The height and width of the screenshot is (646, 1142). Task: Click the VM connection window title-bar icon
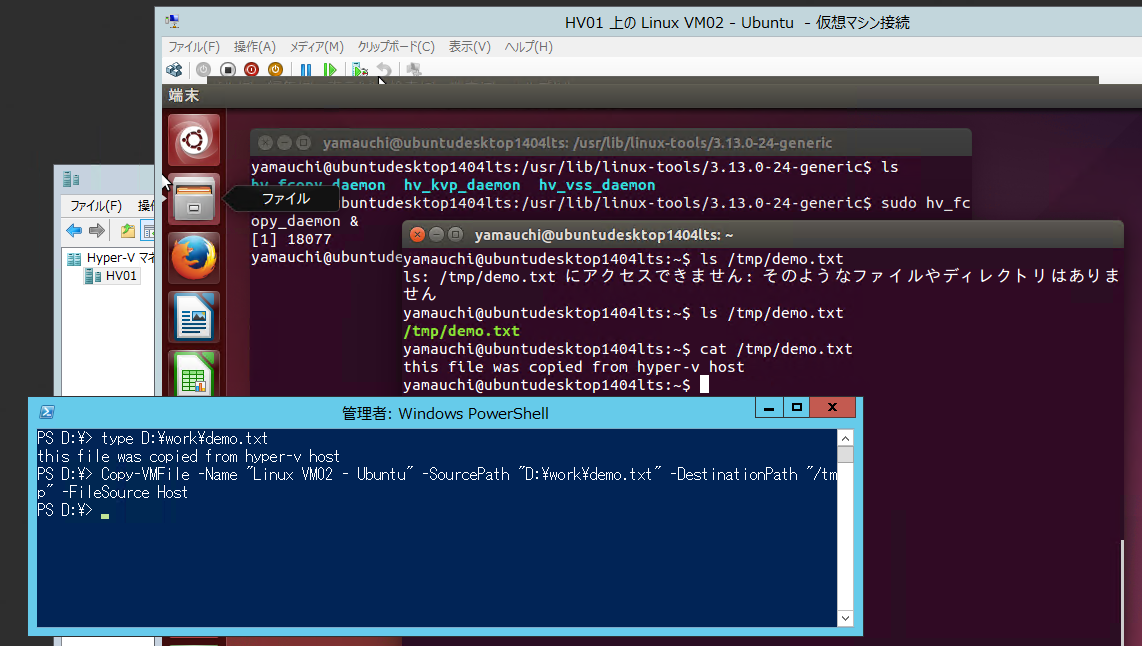pos(173,22)
